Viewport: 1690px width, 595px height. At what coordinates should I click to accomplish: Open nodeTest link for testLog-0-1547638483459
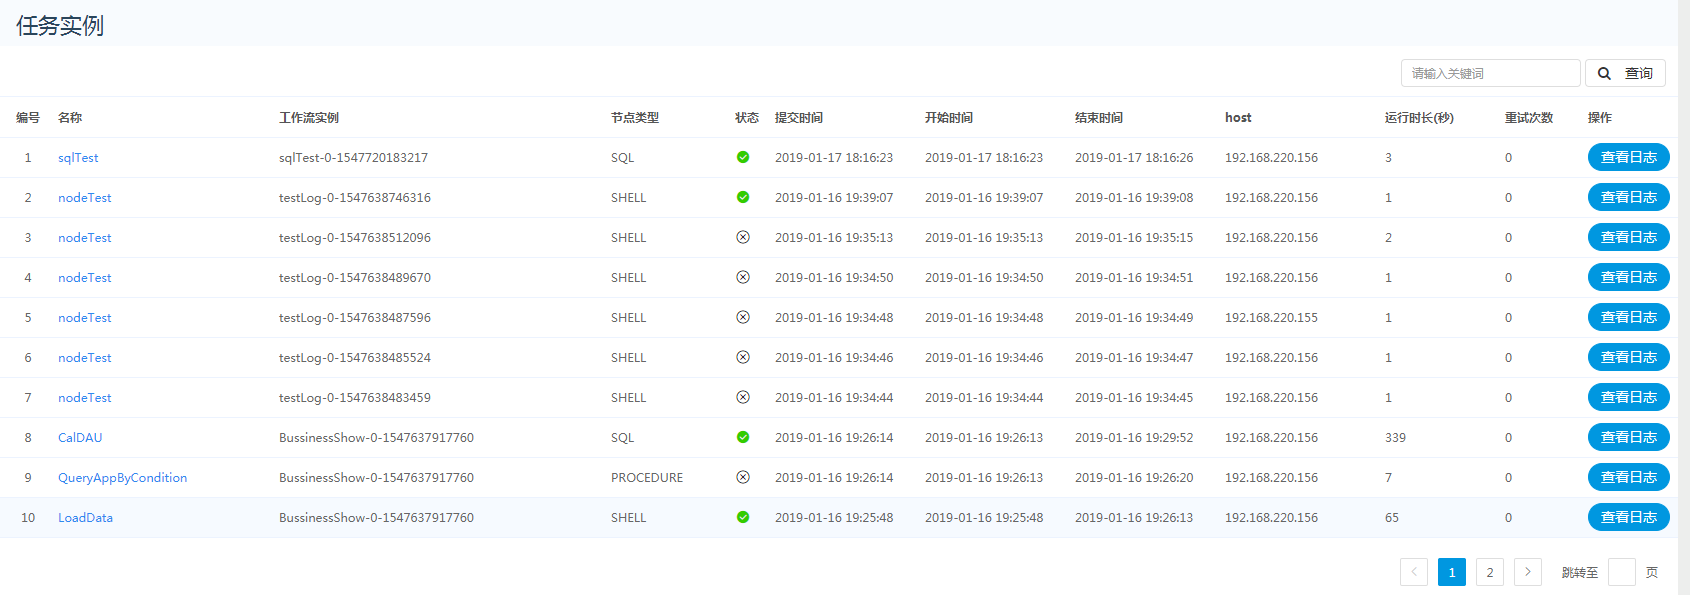point(85,398)
